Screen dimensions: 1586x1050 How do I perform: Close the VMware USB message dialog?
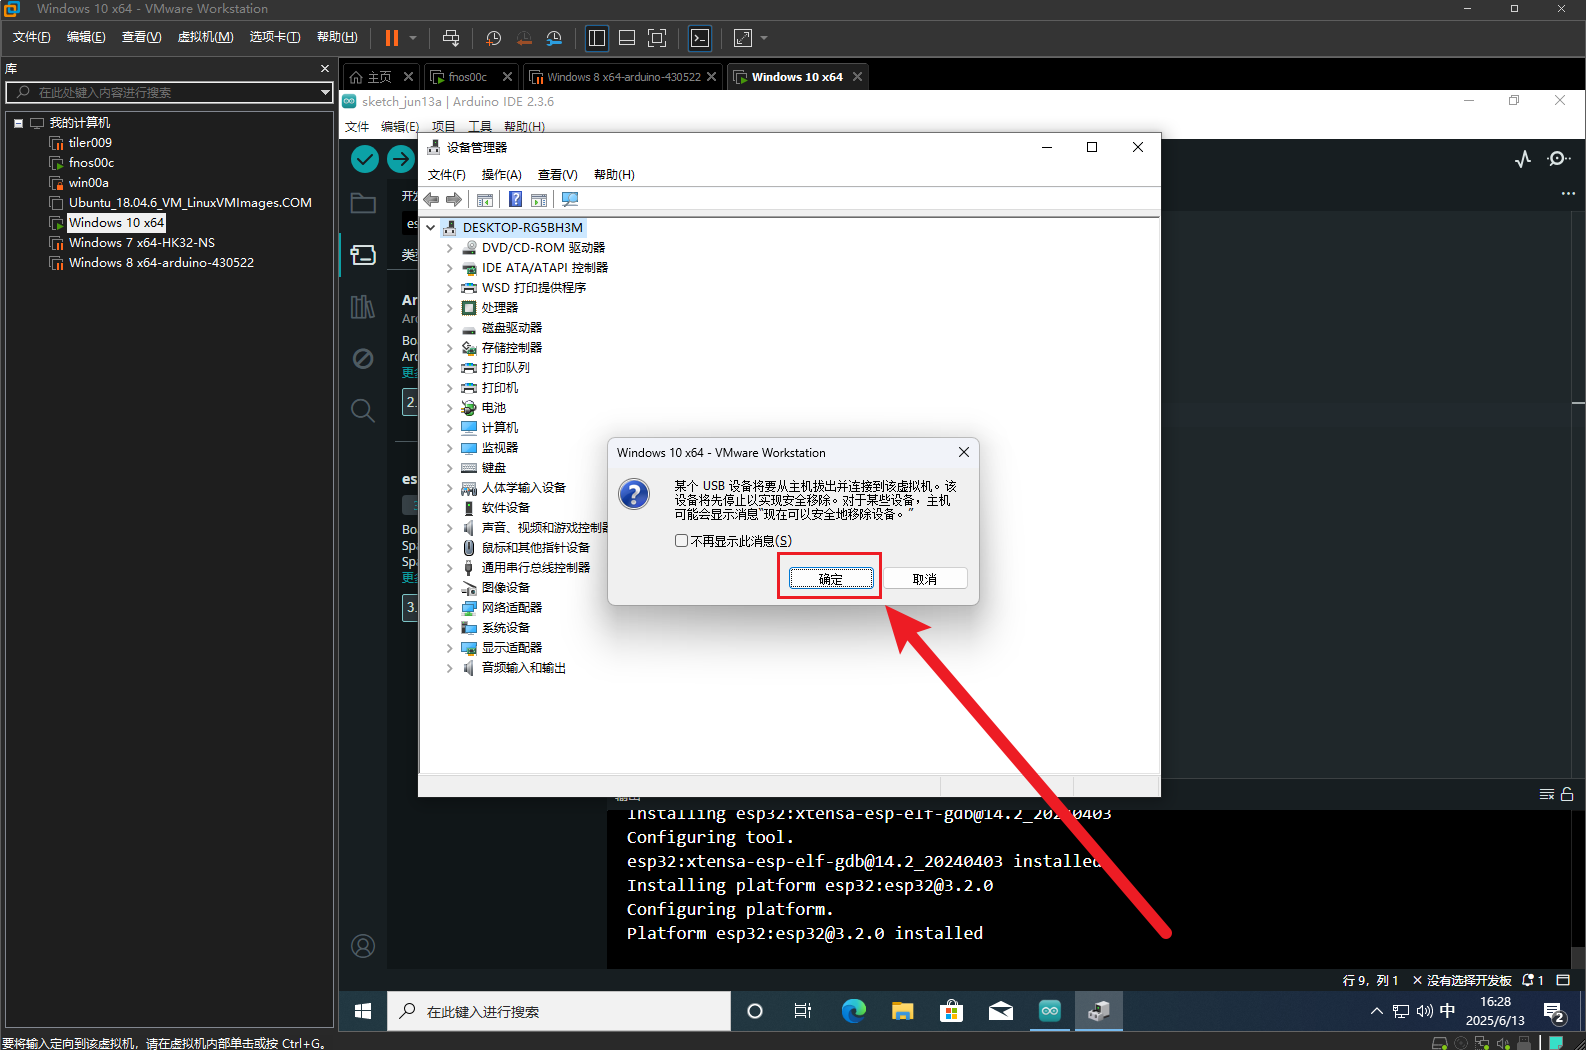[964, 452]
